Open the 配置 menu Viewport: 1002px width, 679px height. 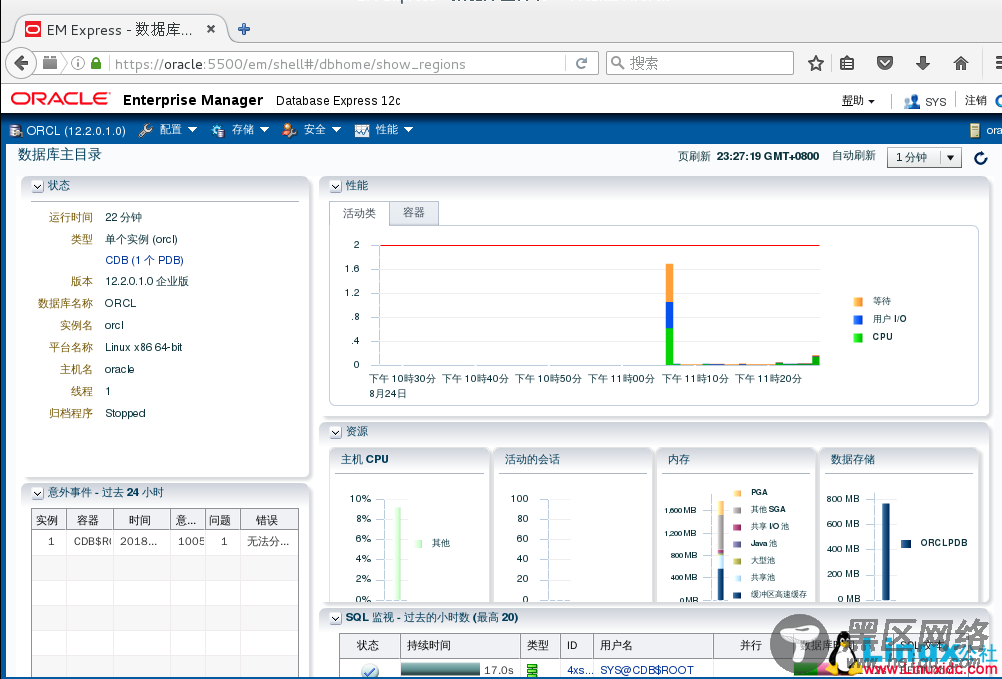(177, 130)
